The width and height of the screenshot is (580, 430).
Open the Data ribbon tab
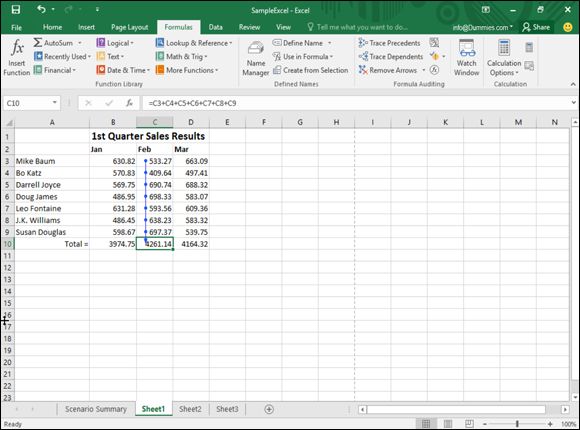point(215,27)
